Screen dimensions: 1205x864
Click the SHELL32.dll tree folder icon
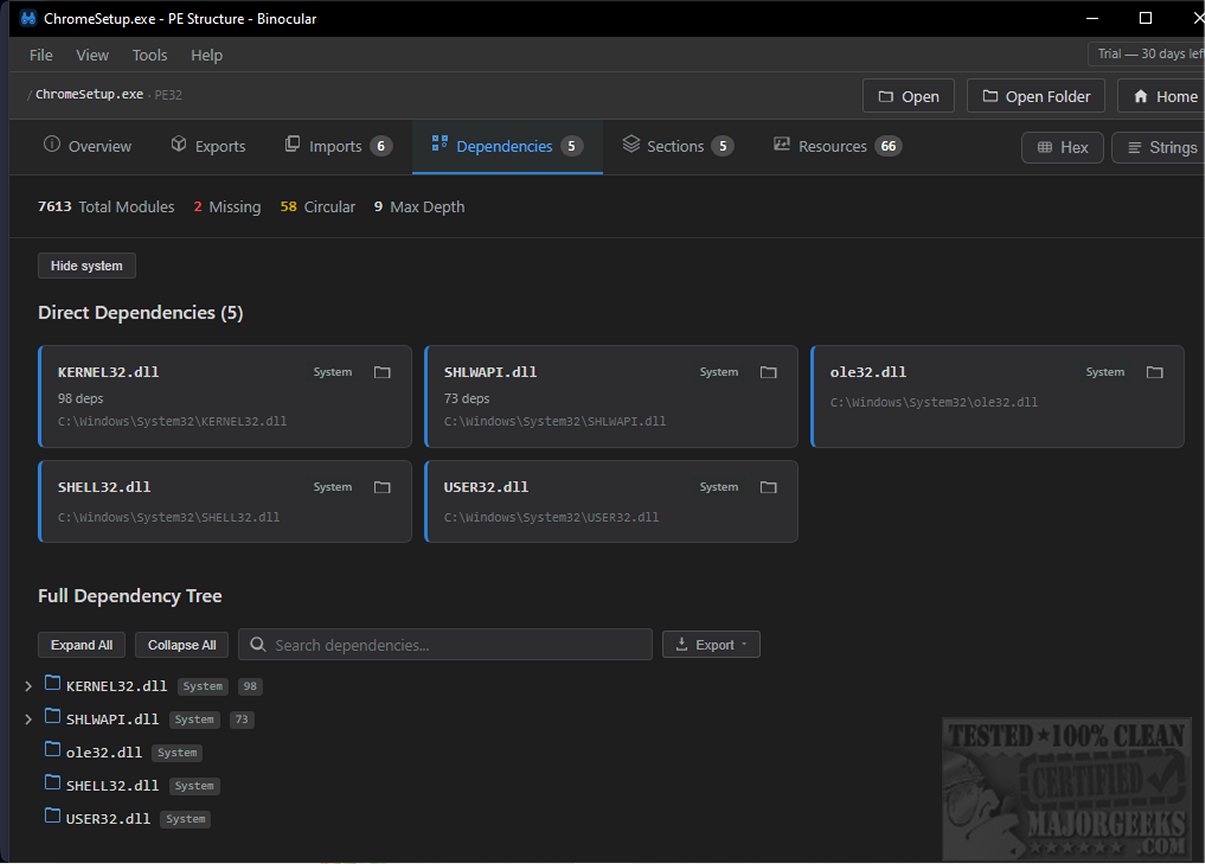(x=53, y=783)
